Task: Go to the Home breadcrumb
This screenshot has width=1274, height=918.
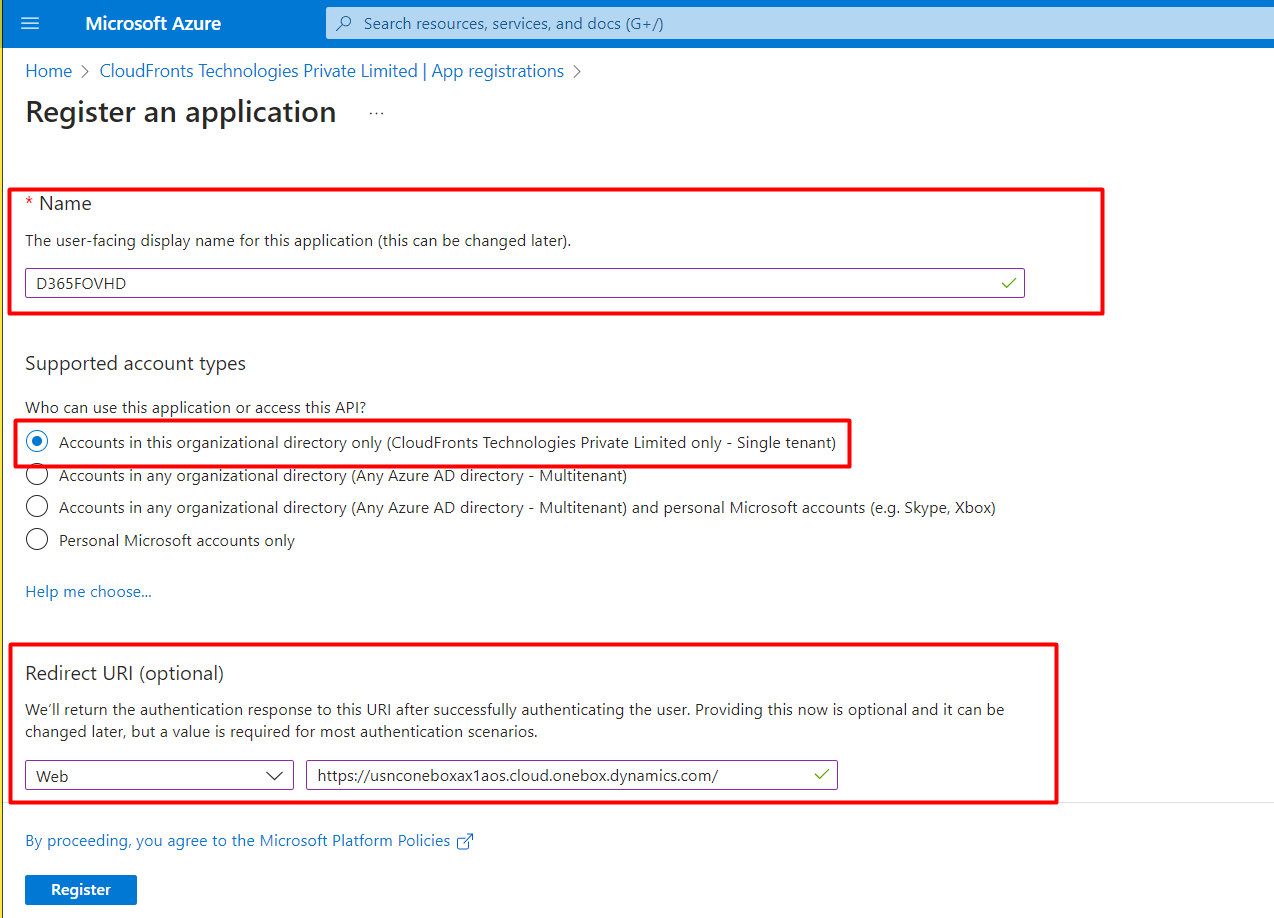Action: click(49, 71)
